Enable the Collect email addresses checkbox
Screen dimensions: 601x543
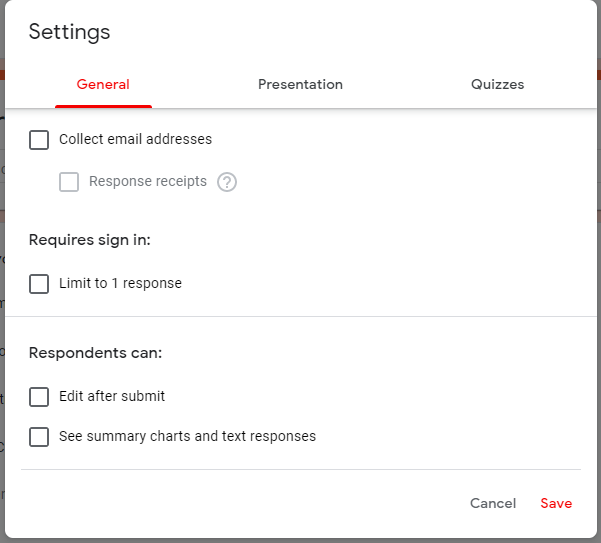(39, 140)
